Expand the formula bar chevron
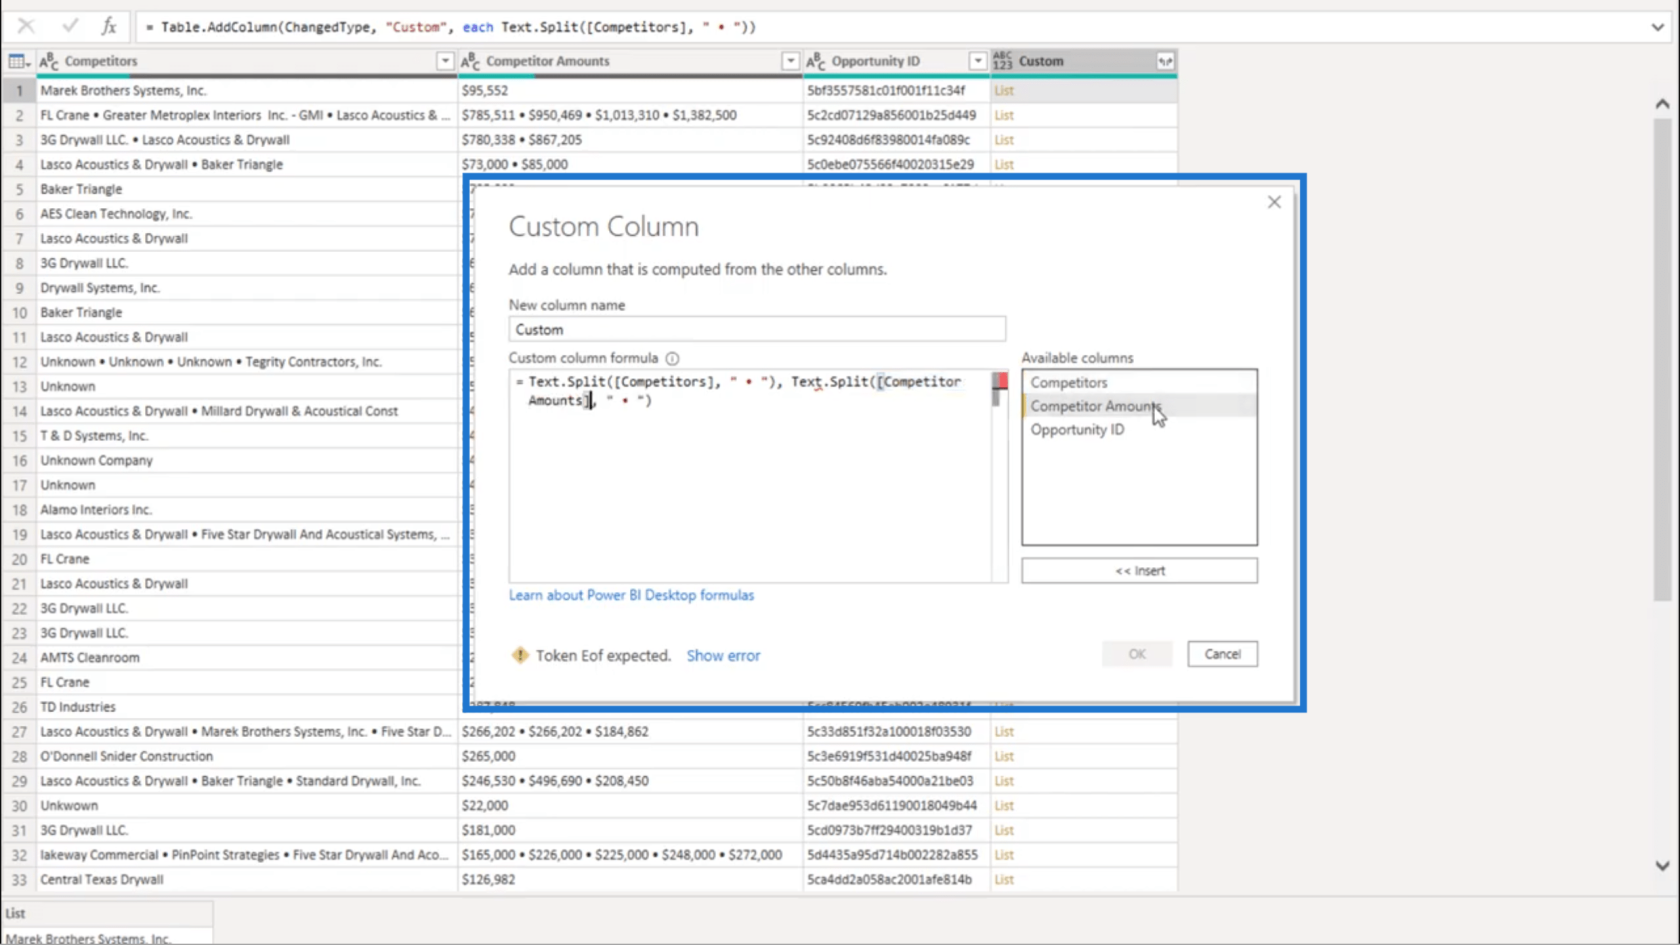 point(1657,27)
